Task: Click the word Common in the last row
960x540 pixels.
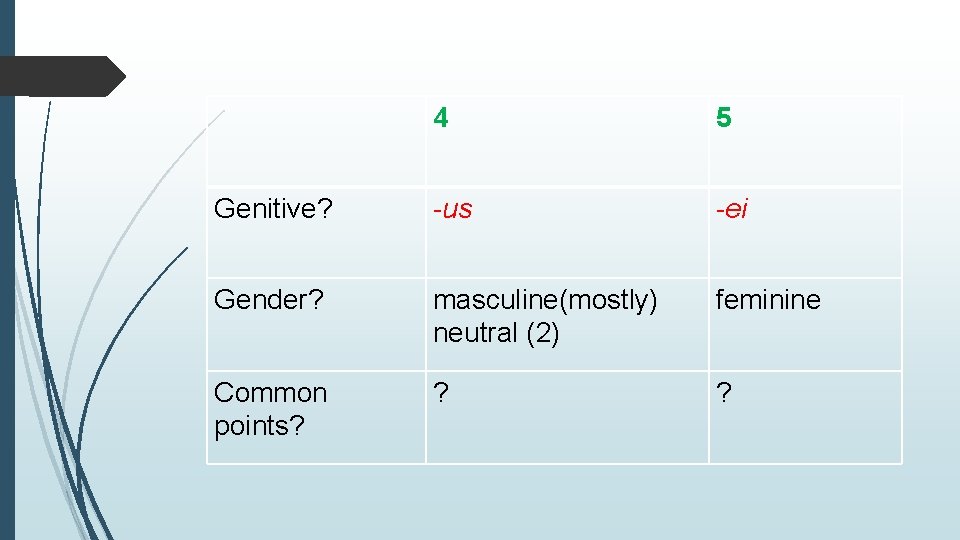Action: click(x=270, y=392)
